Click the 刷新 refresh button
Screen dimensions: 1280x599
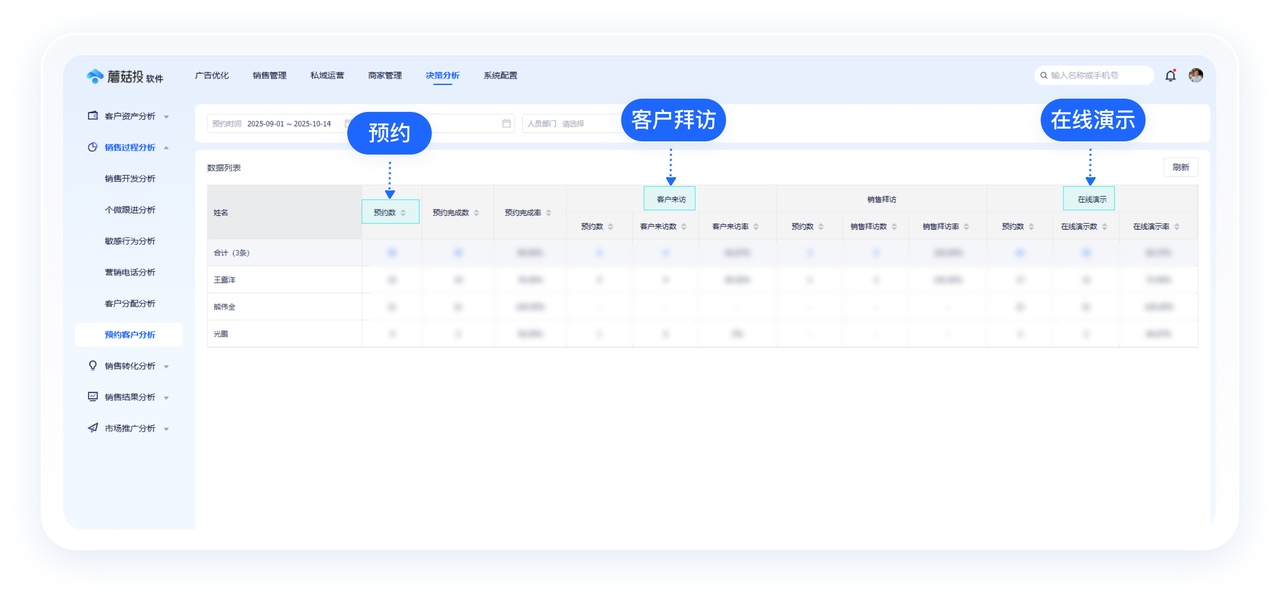1180,167
